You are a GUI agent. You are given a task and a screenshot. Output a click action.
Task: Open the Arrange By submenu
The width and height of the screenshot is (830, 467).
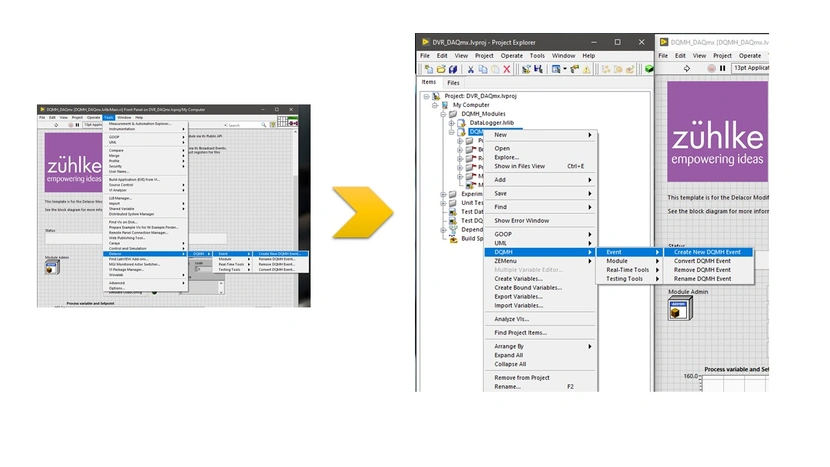point(540,346)
